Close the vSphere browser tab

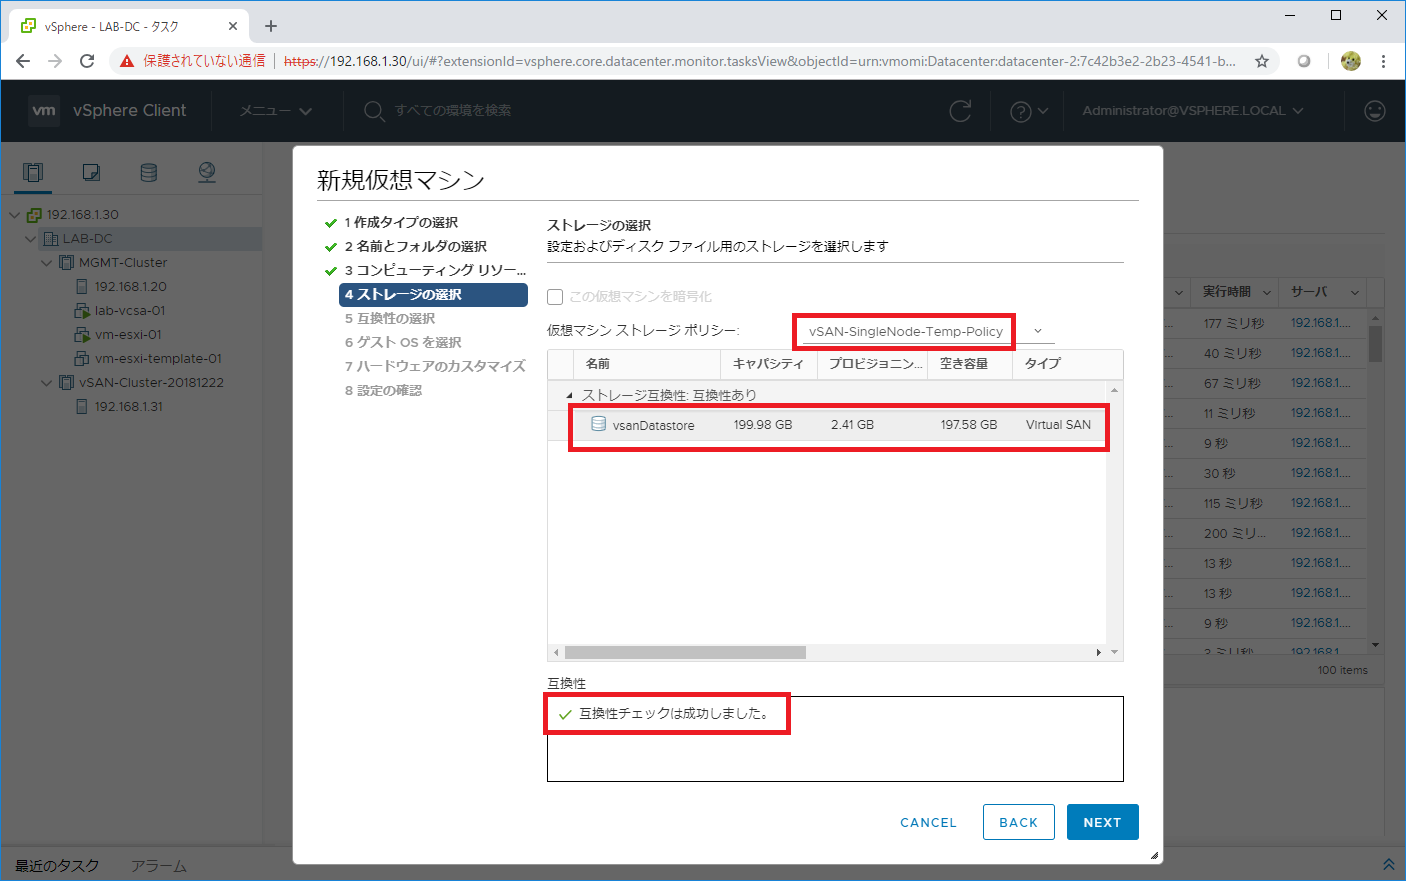tap(233, 26)
